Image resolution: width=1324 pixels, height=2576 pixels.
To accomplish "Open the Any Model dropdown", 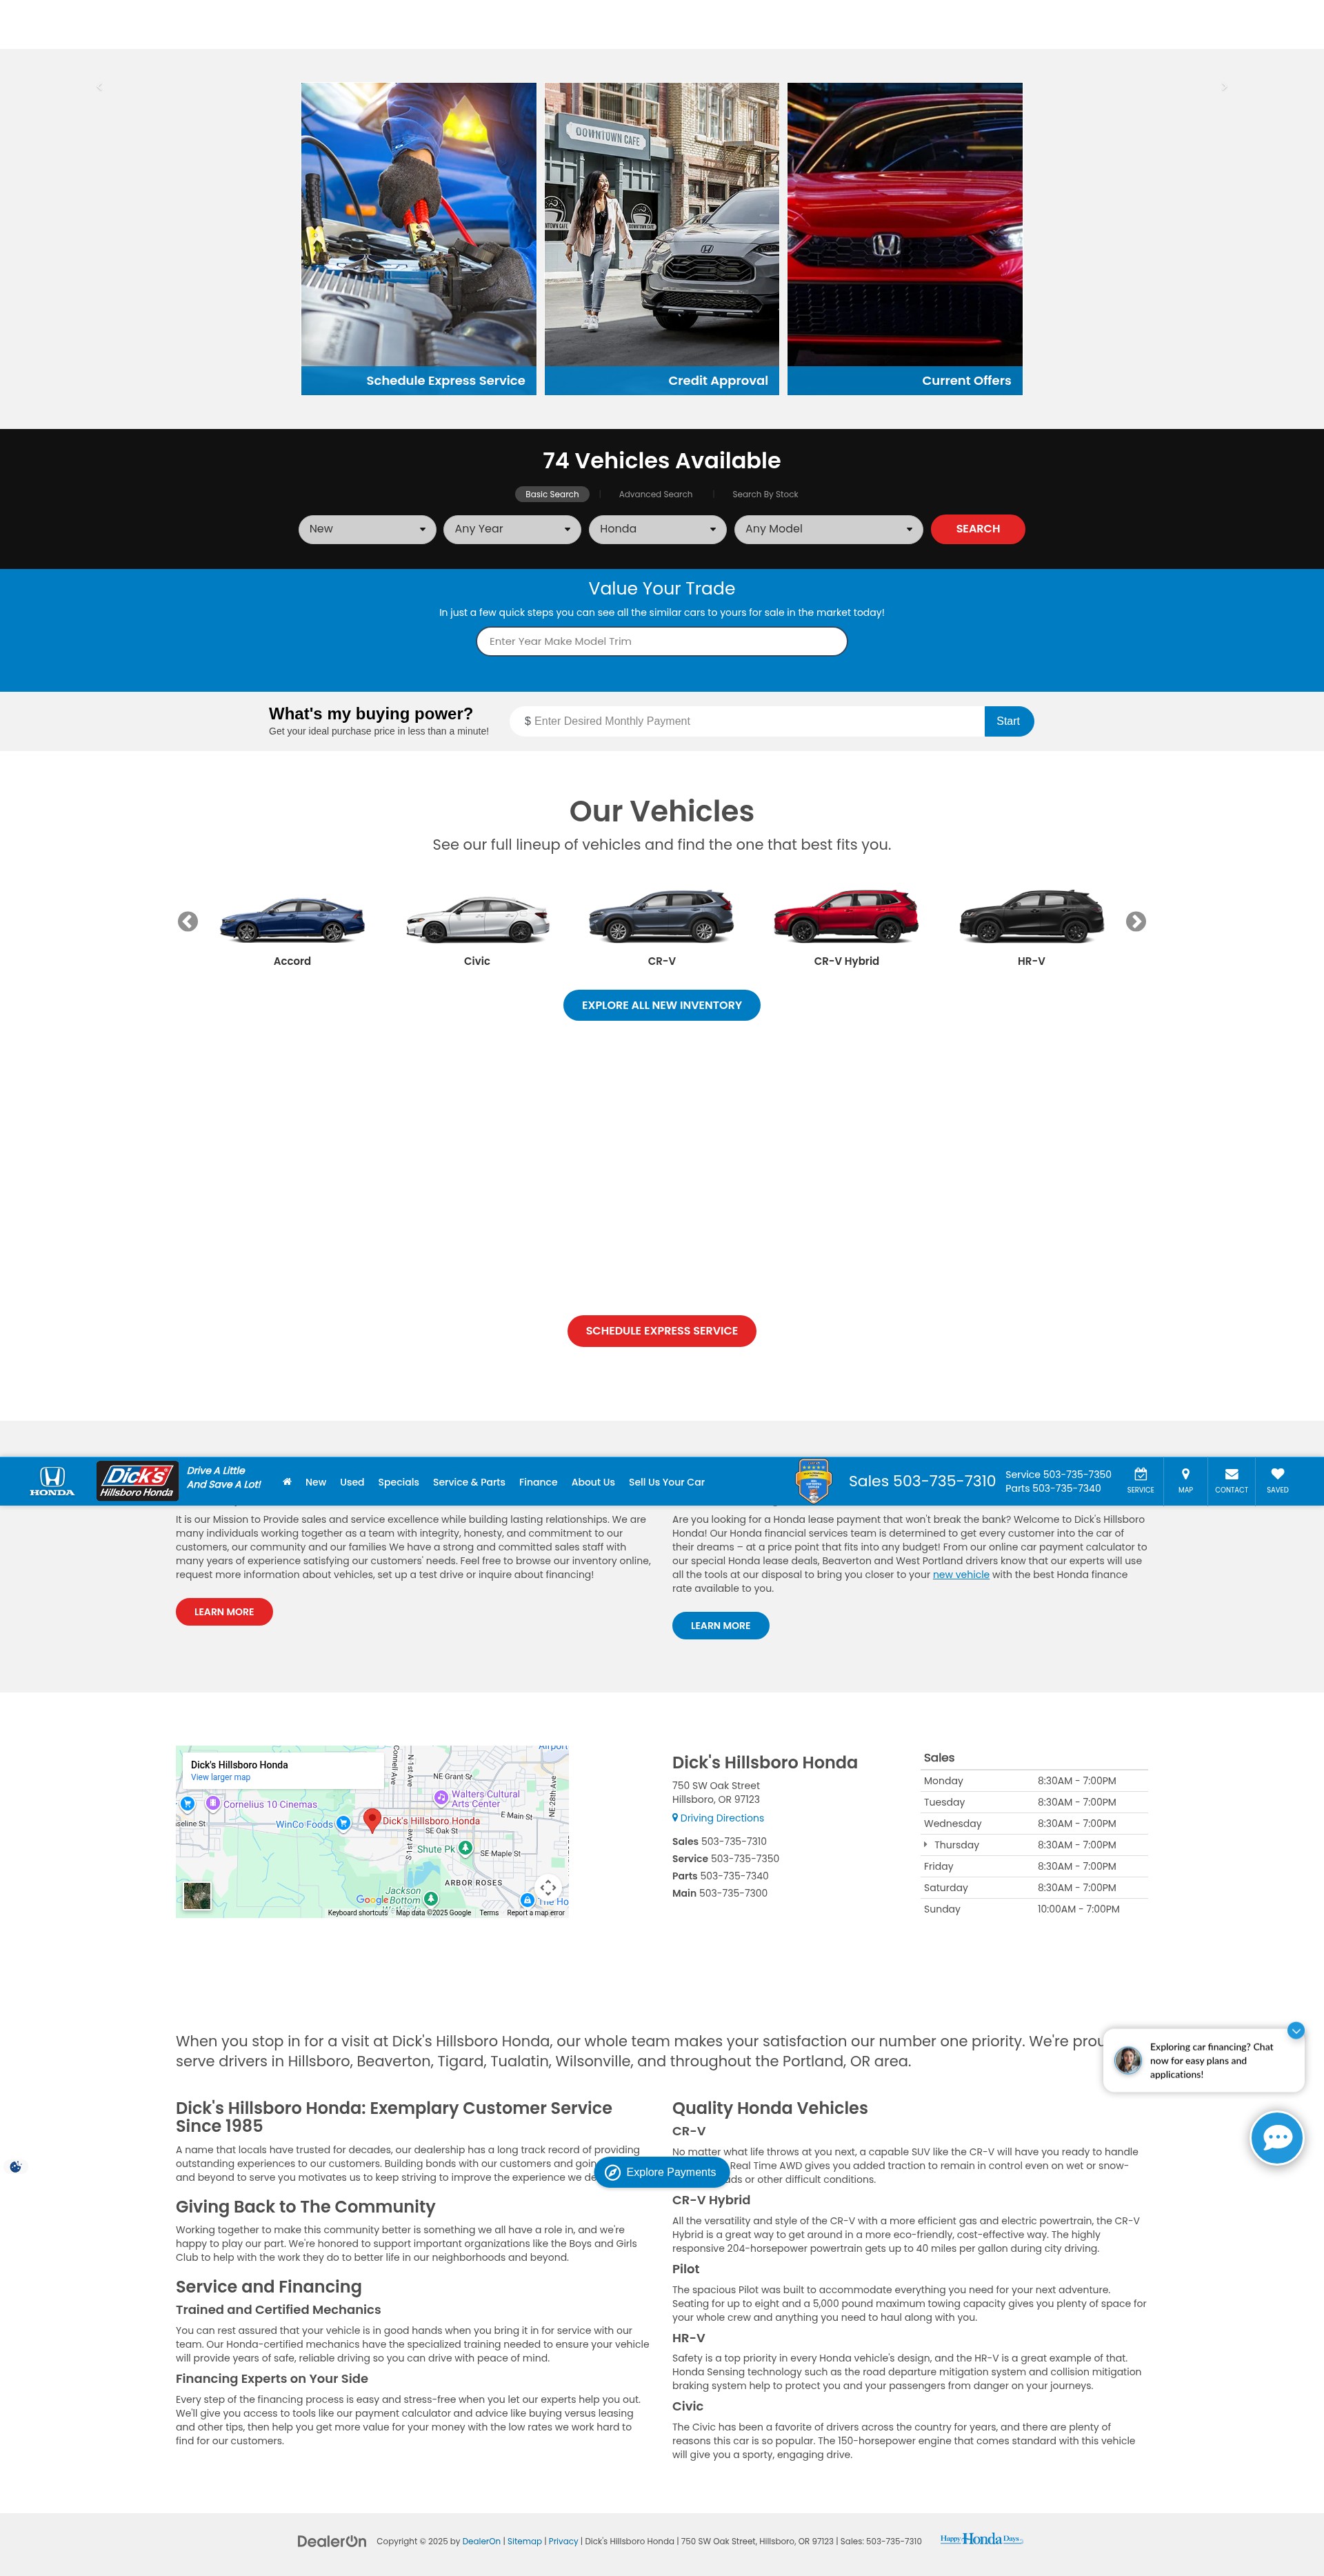I will point(828,529).
